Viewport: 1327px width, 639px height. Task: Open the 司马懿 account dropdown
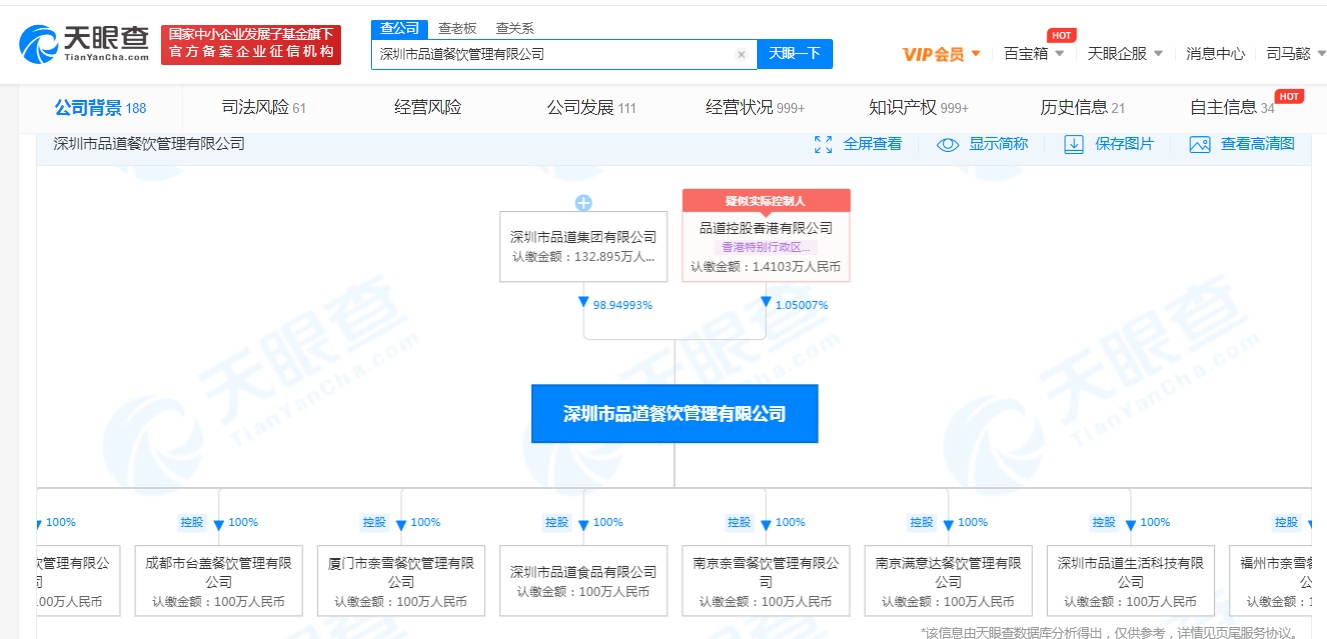tap(1296, 54)
